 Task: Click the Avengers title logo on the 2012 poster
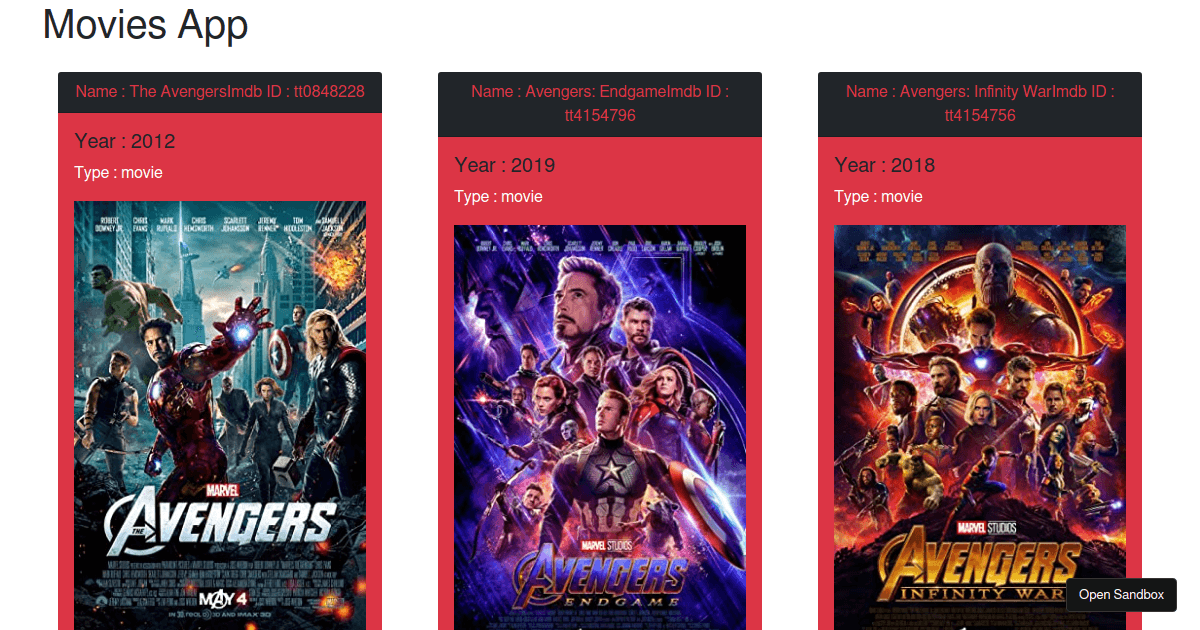pos(220,524)
